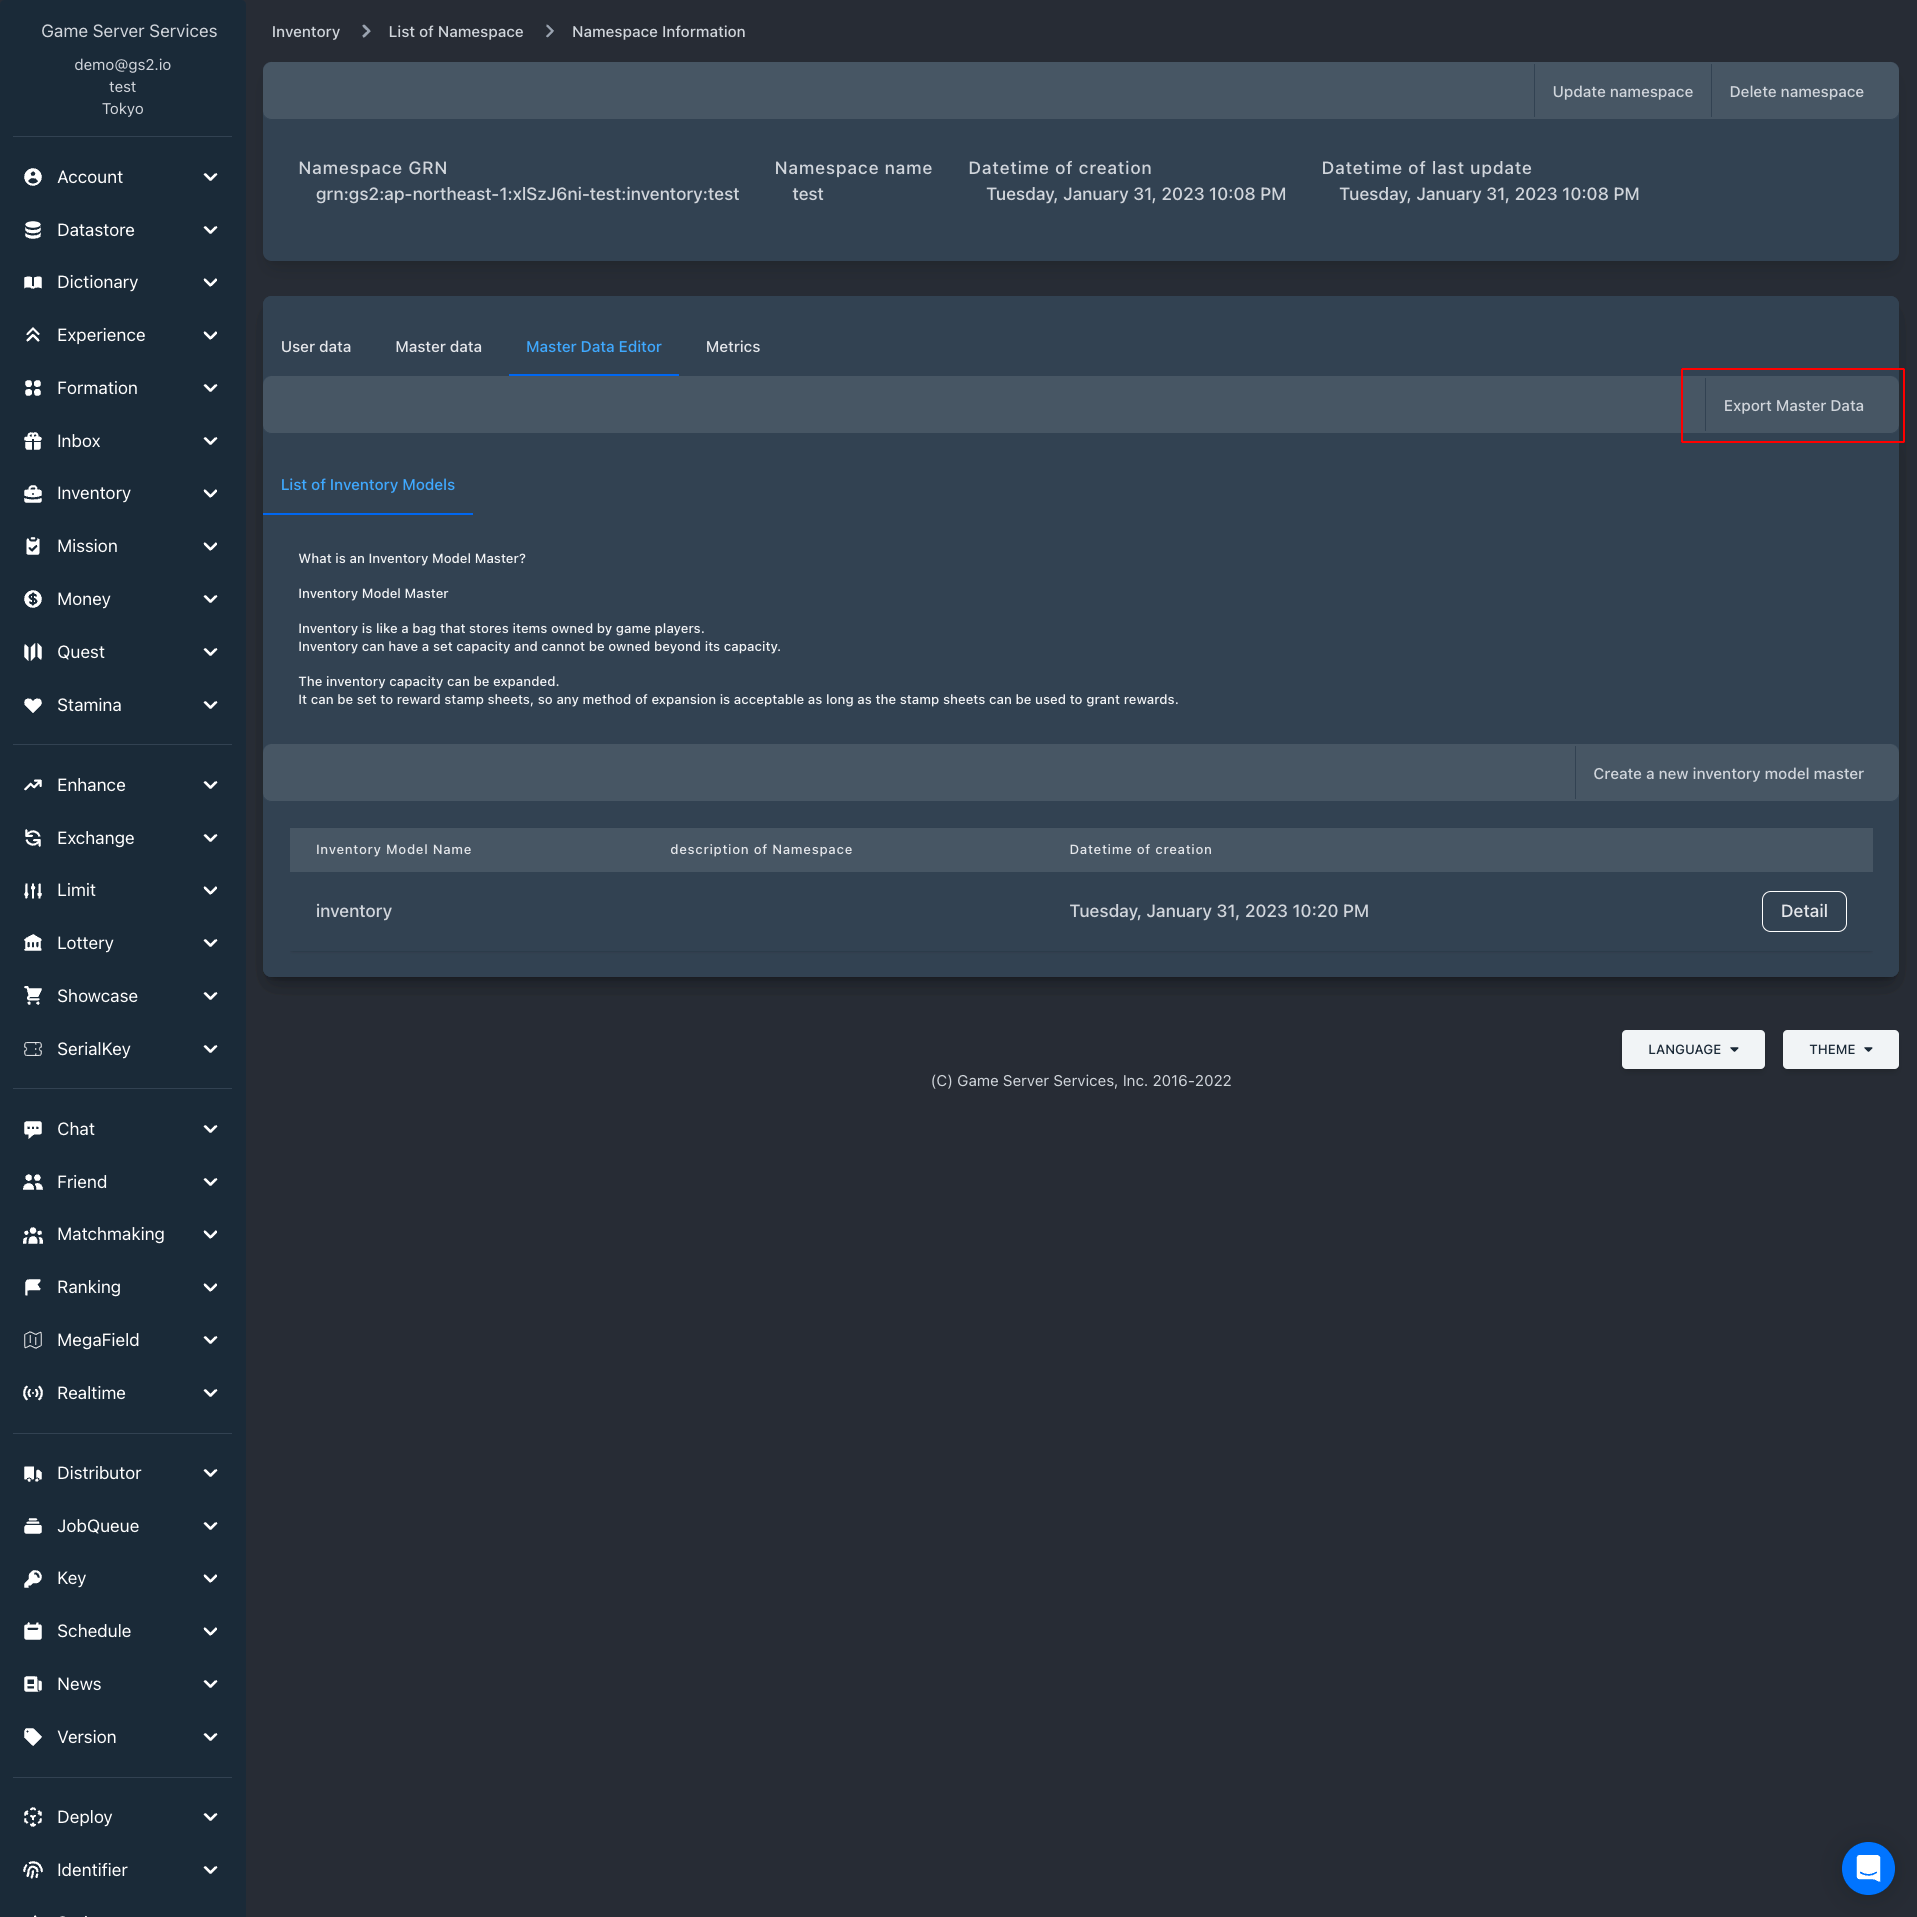Click the Mission clipboard icon
This screenshot has height=1917, width=1917.
[x=33, y=546]
